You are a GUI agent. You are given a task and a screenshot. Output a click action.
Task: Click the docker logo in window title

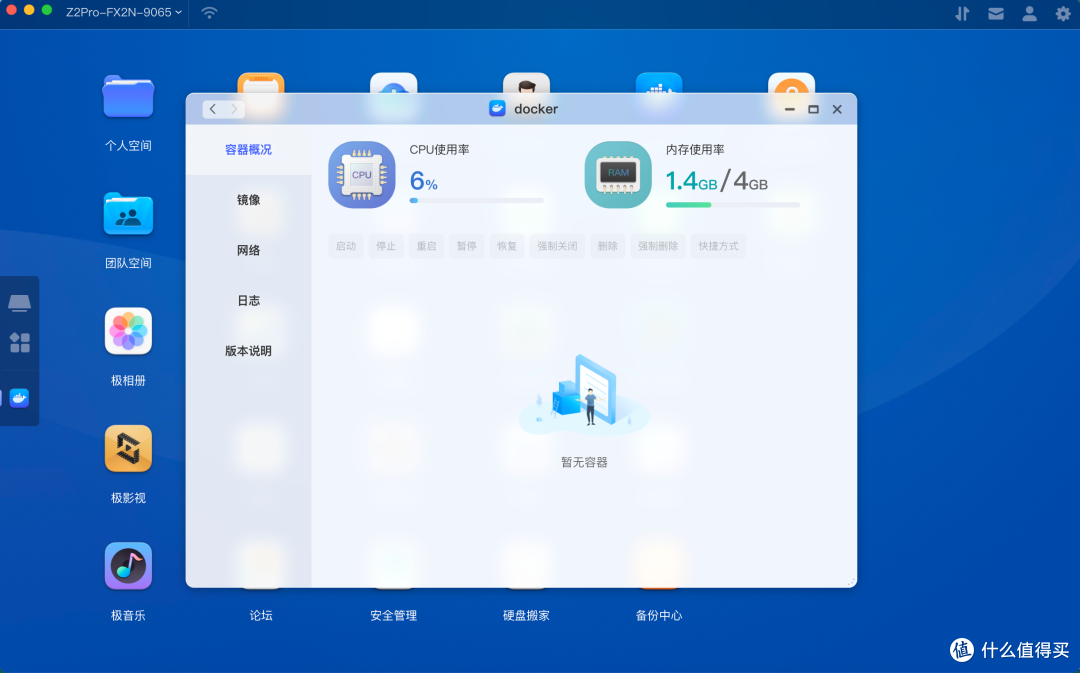click(x=497, y=108)
